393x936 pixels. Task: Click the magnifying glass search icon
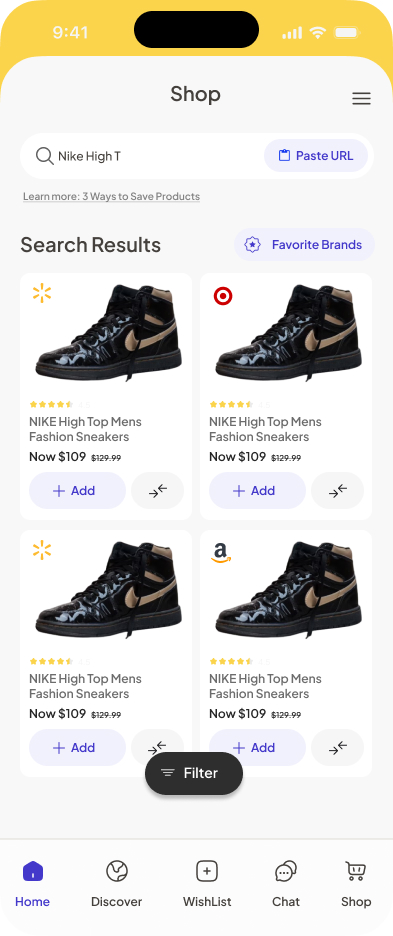44,156
